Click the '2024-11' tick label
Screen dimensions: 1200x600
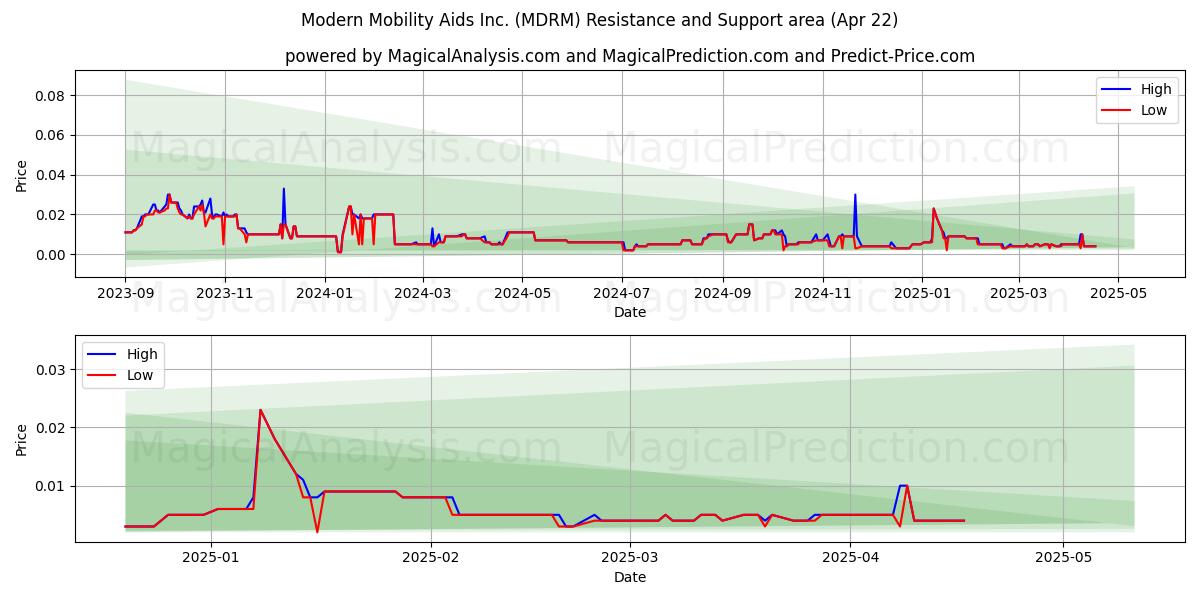(x=823, y=294)
